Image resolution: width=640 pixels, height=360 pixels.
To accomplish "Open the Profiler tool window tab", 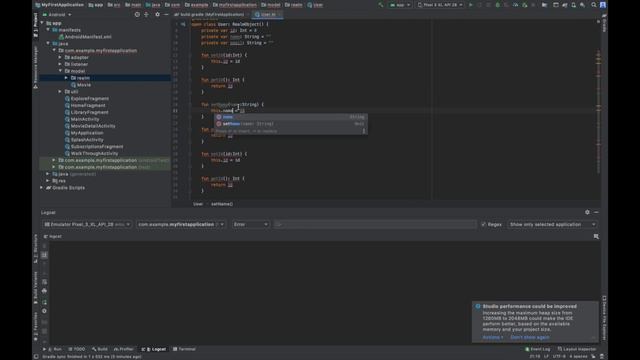I will [x=124, y=349].
